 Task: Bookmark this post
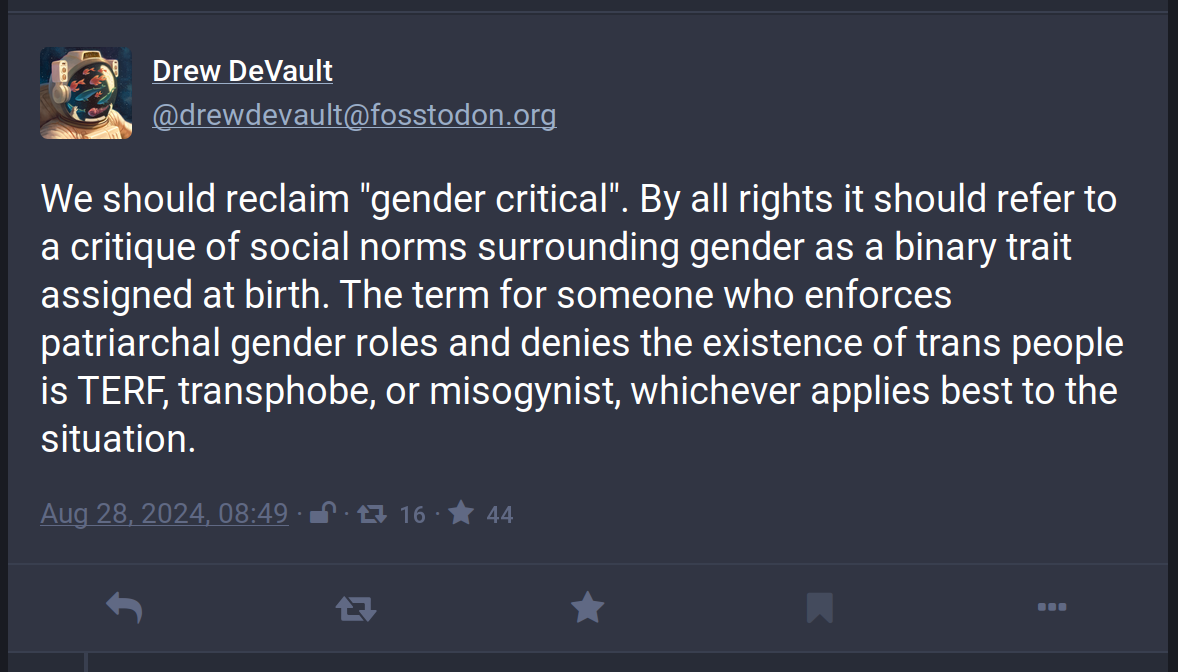[x=820, y=607]
